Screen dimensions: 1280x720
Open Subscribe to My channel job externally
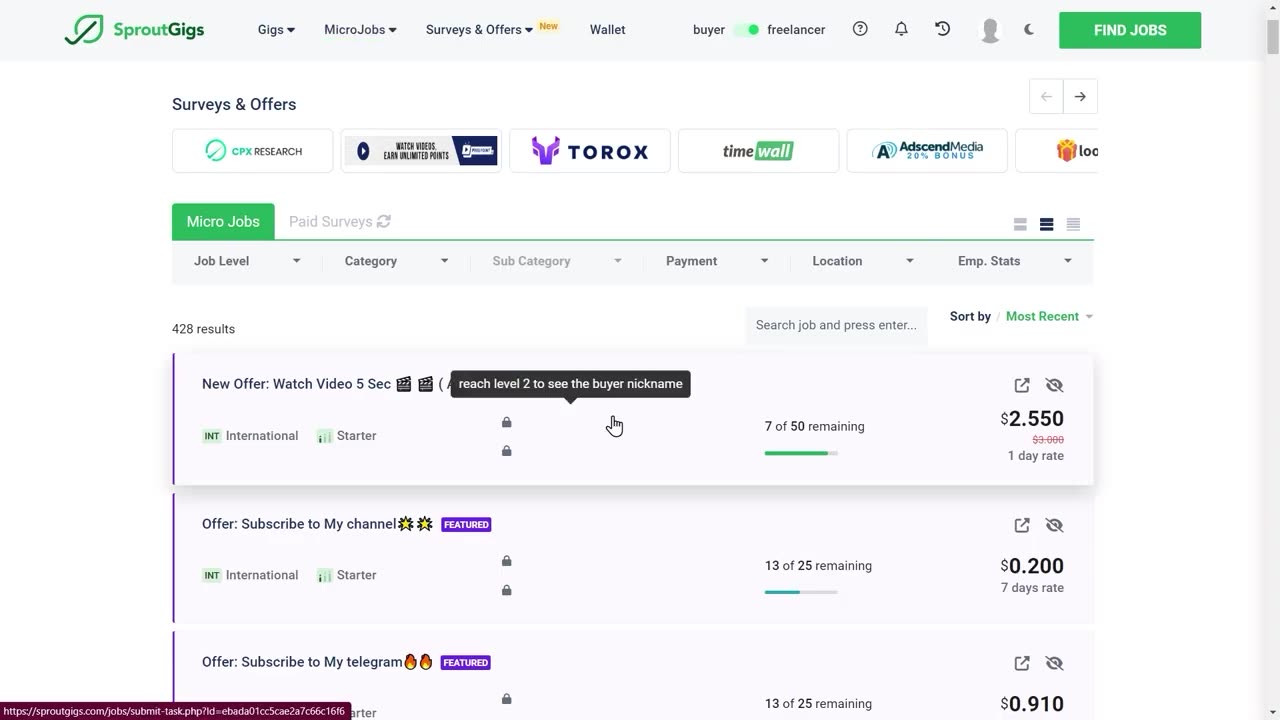tap(1022, 525)
